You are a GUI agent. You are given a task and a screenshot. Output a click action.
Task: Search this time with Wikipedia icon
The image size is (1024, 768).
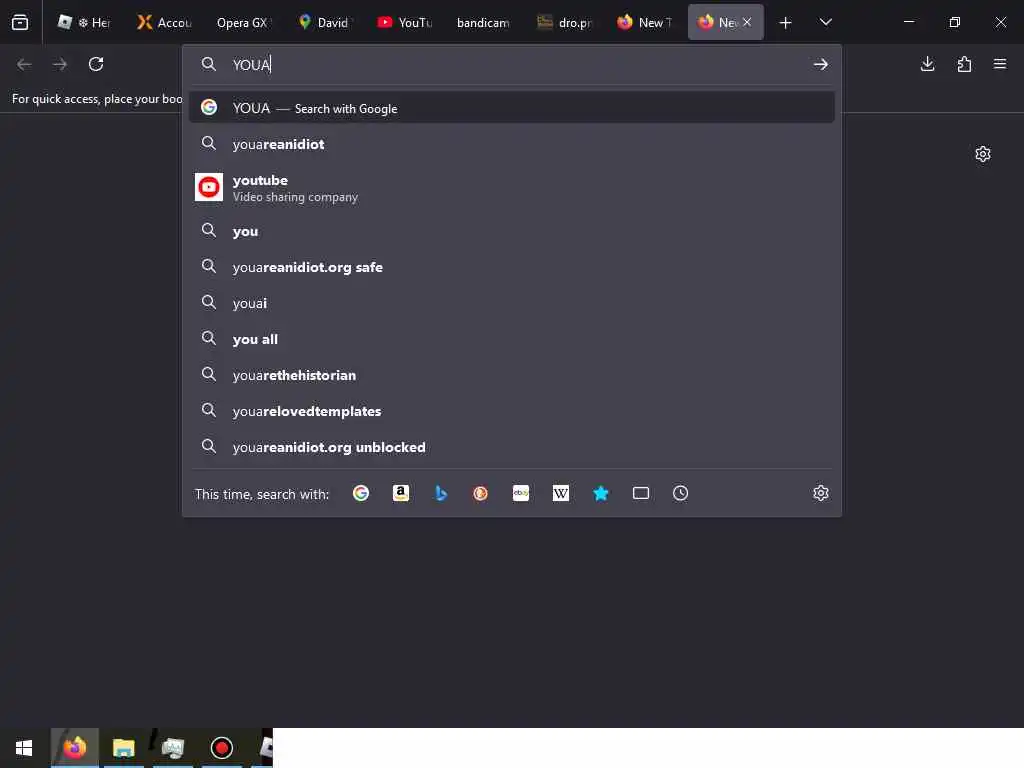(x=560, y=493)
